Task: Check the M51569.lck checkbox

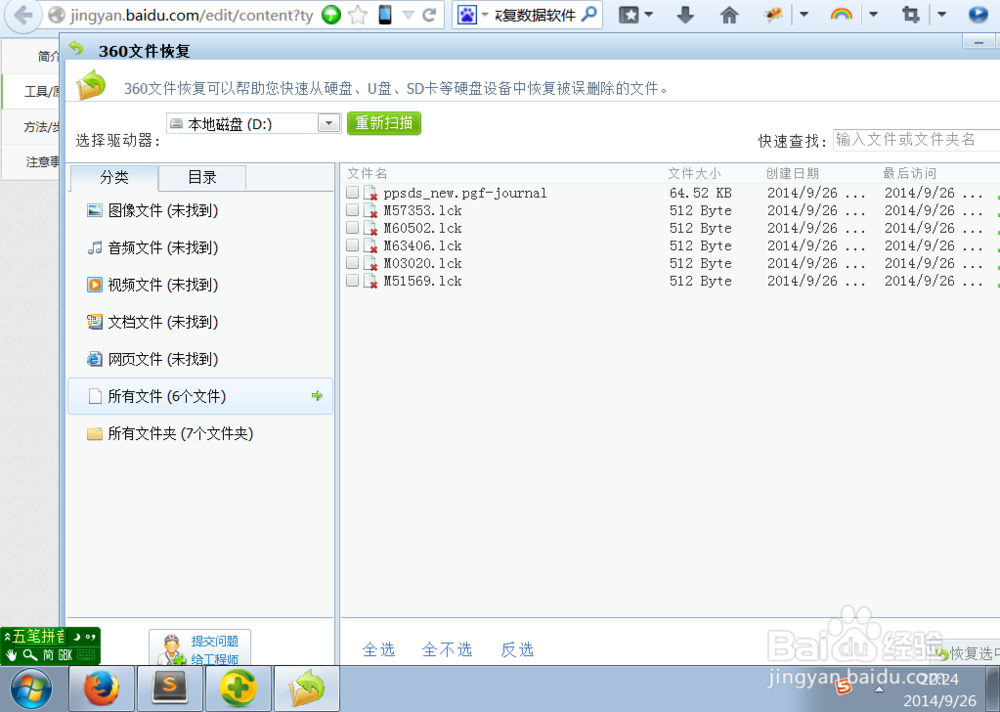Action: [352, 281]
